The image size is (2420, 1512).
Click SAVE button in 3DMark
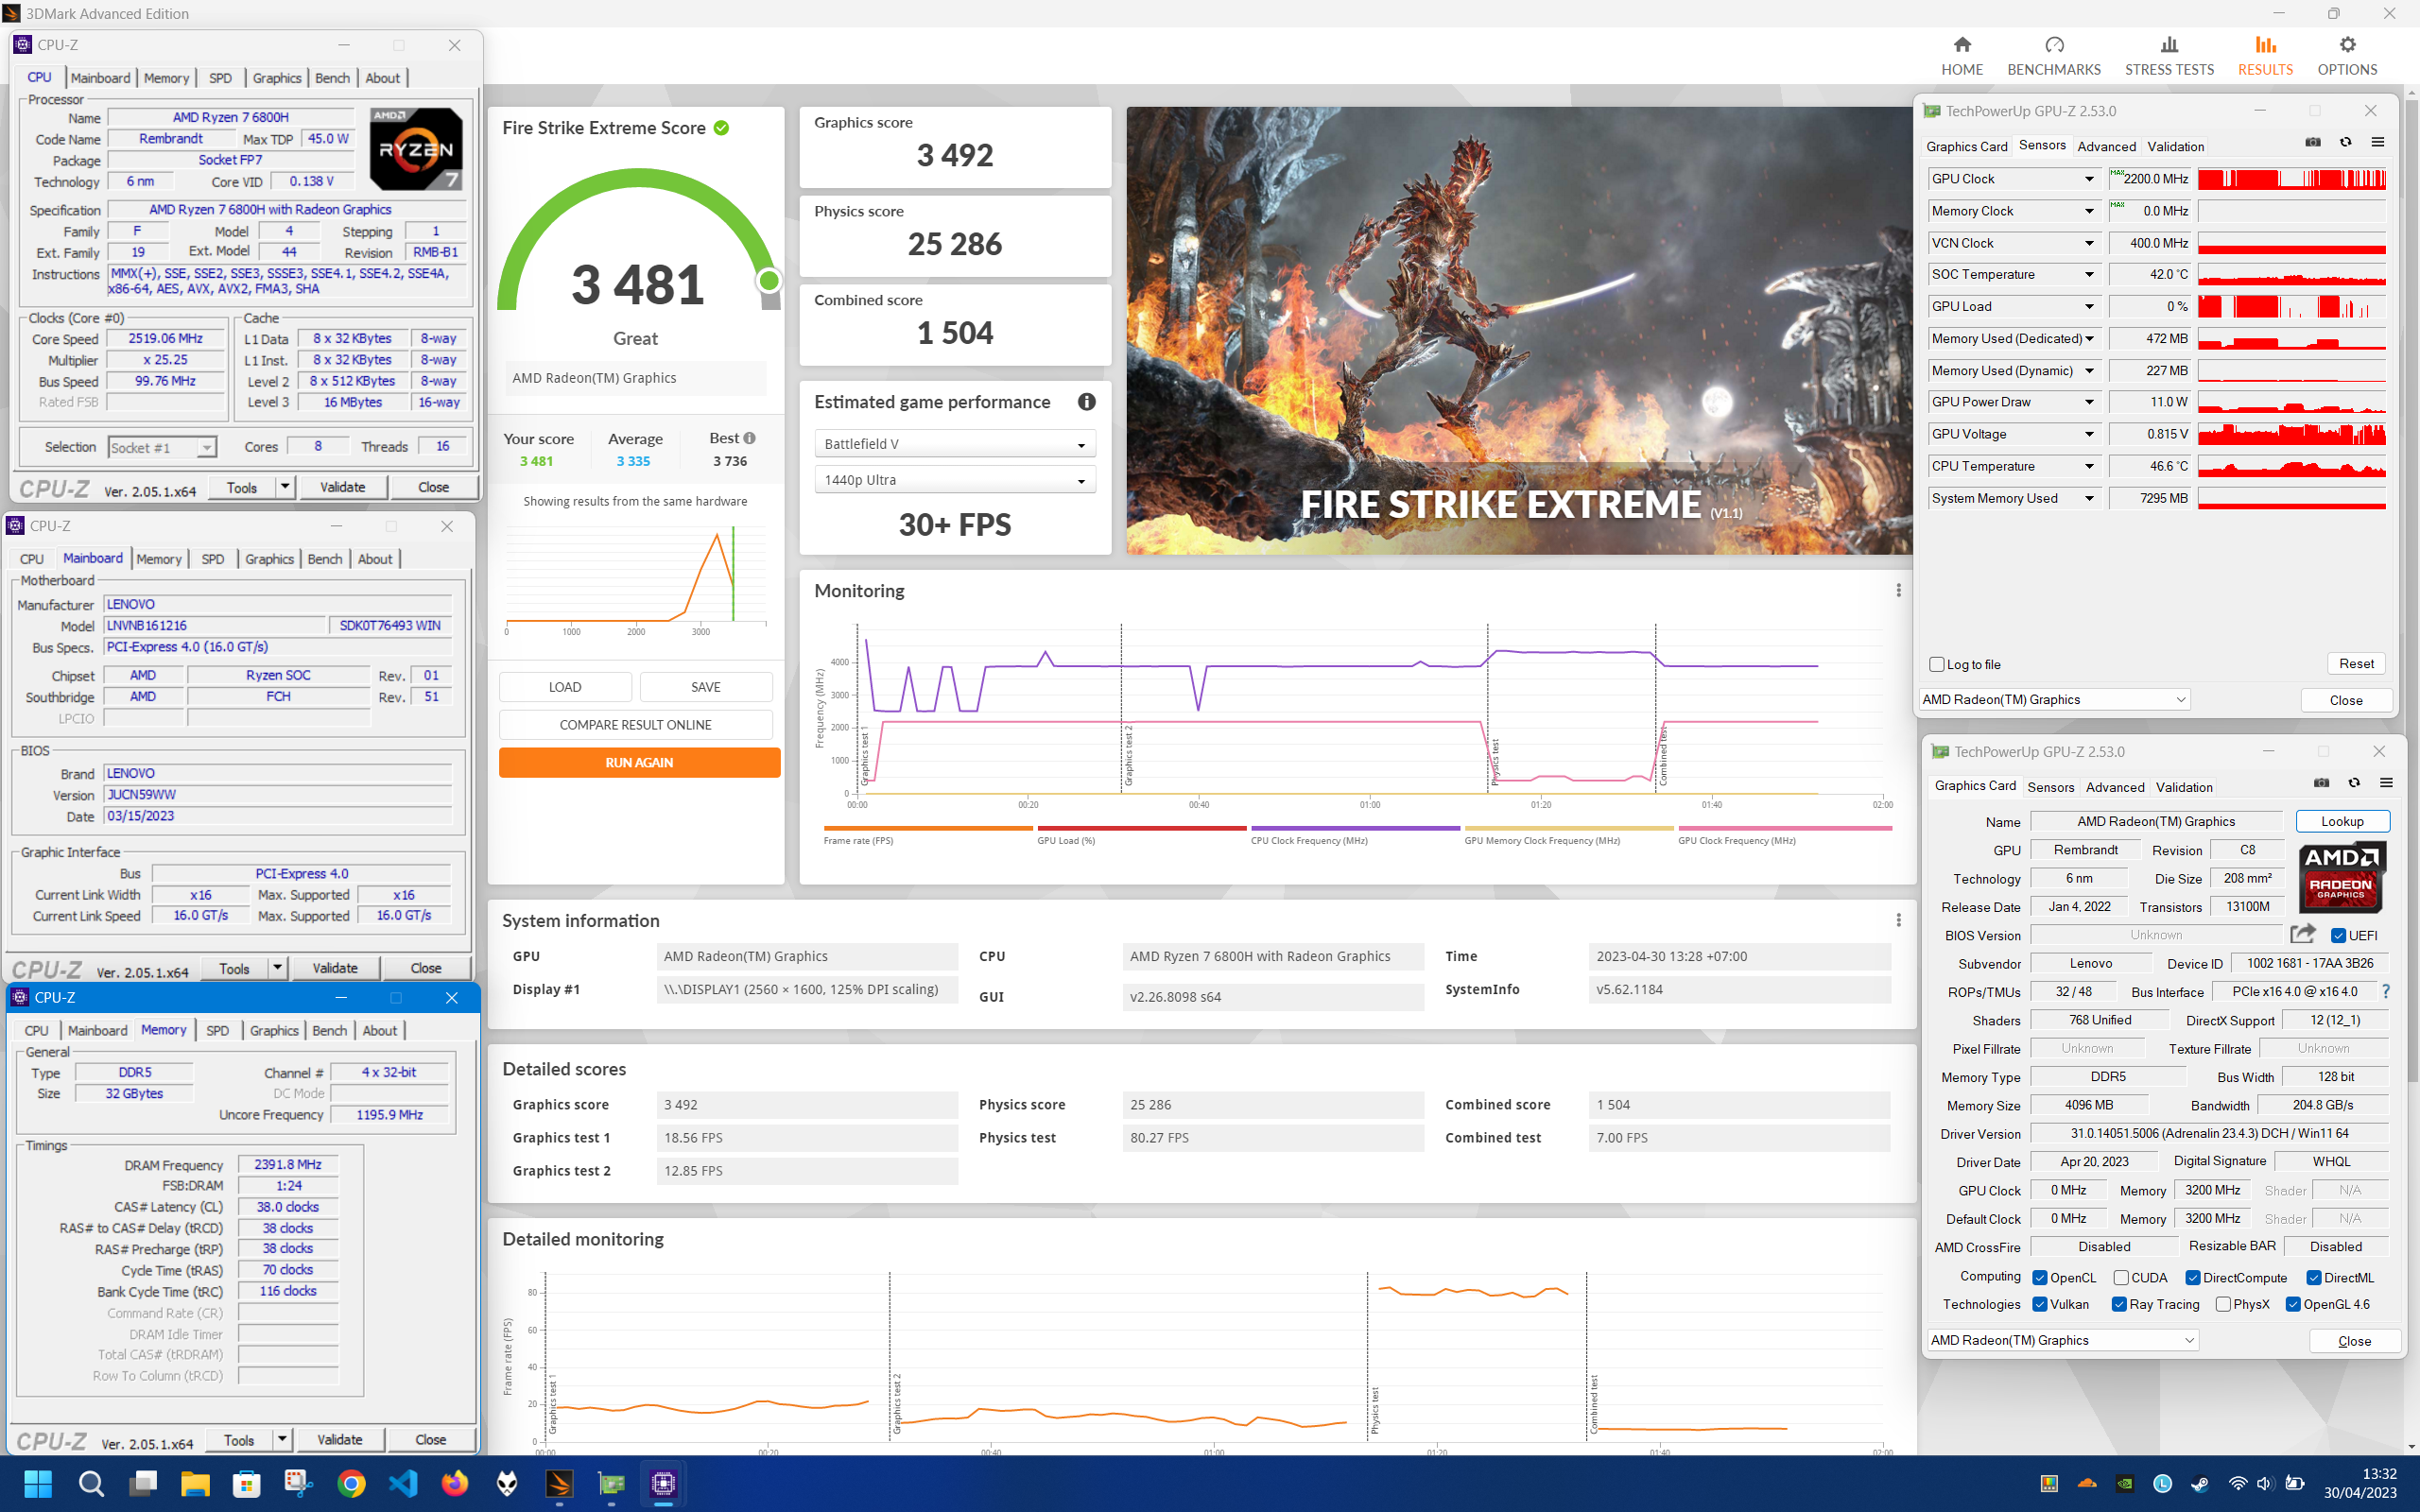[x=706, y=687]
